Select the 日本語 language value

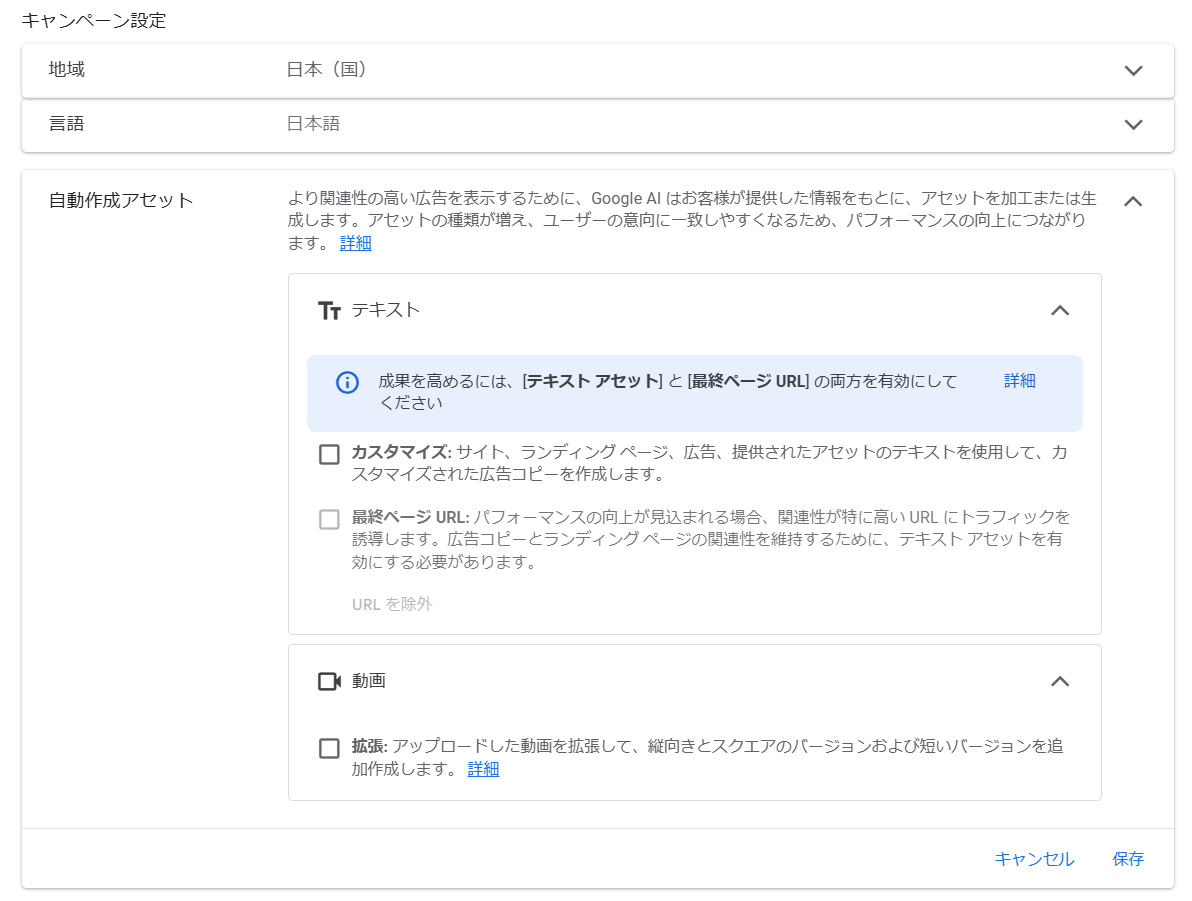(x=313, y=124)
